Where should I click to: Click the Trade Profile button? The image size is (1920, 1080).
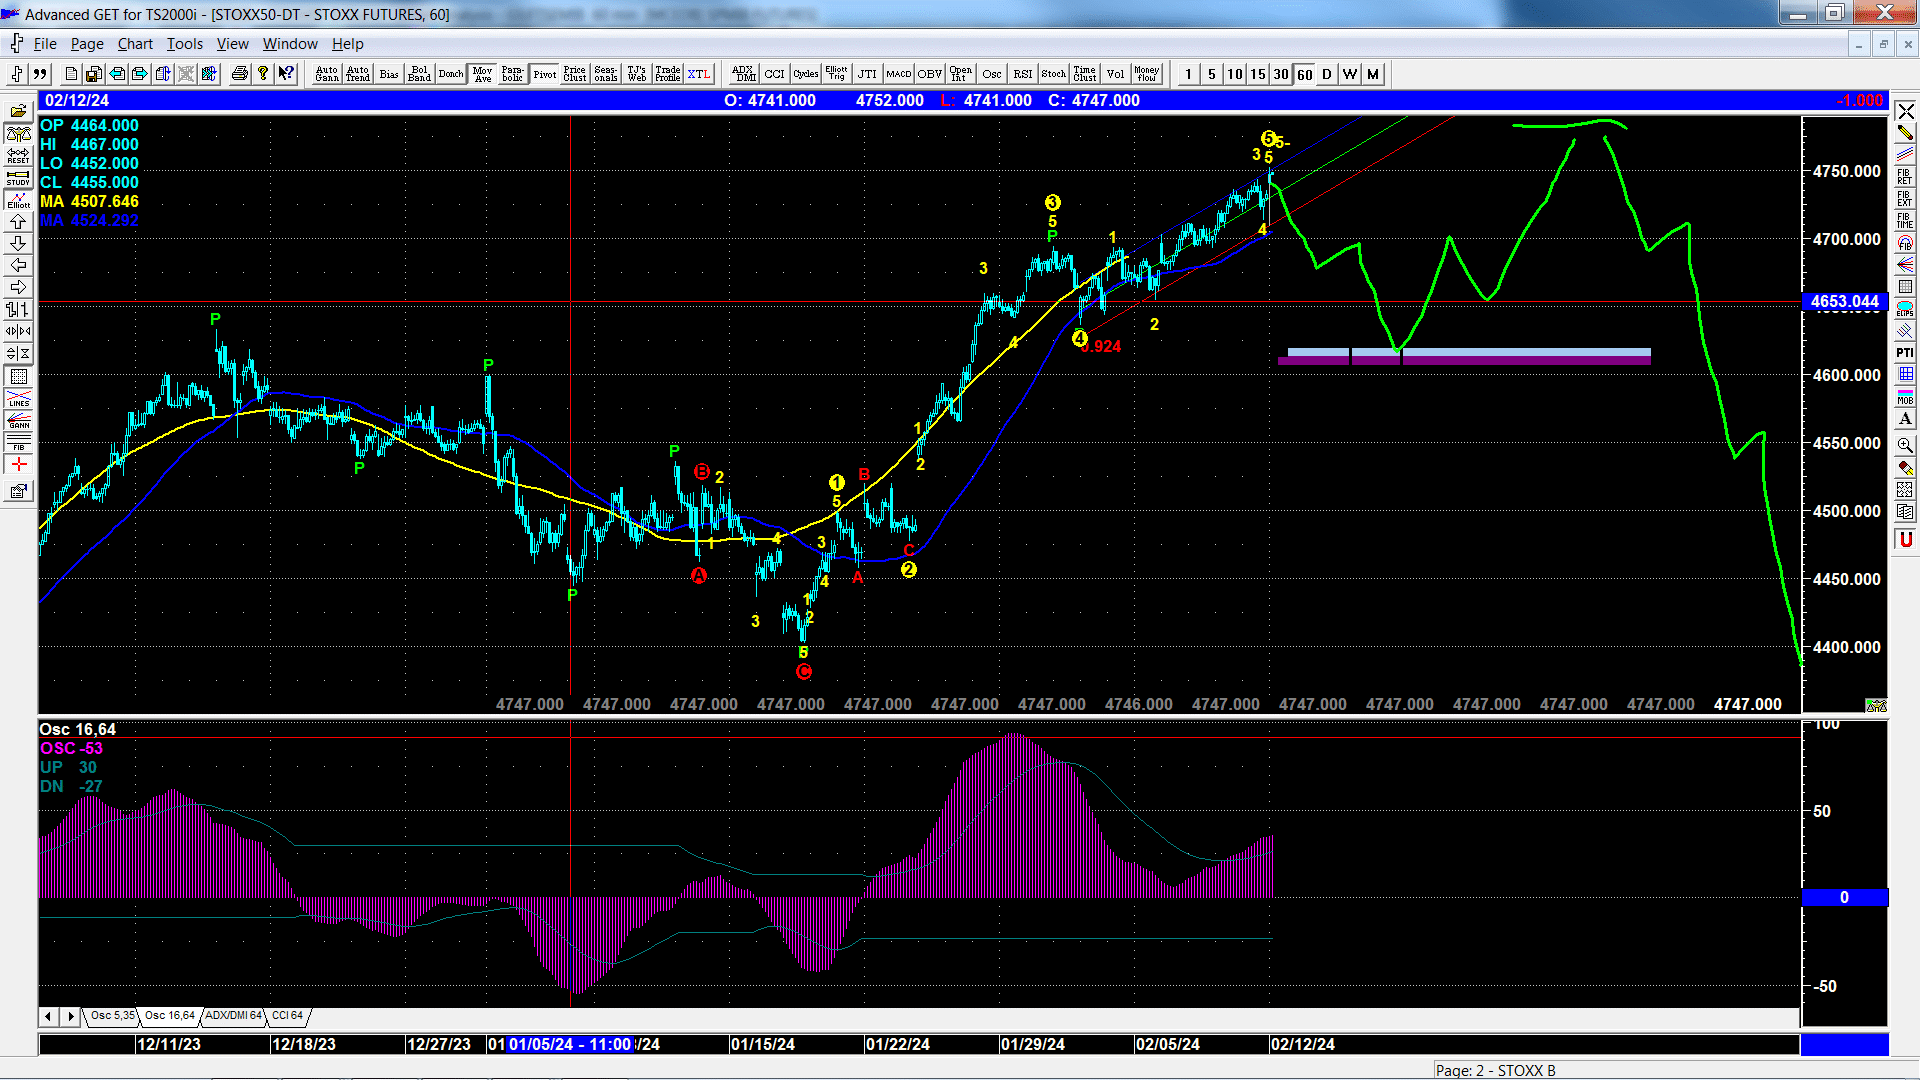(x=668, y=74)
